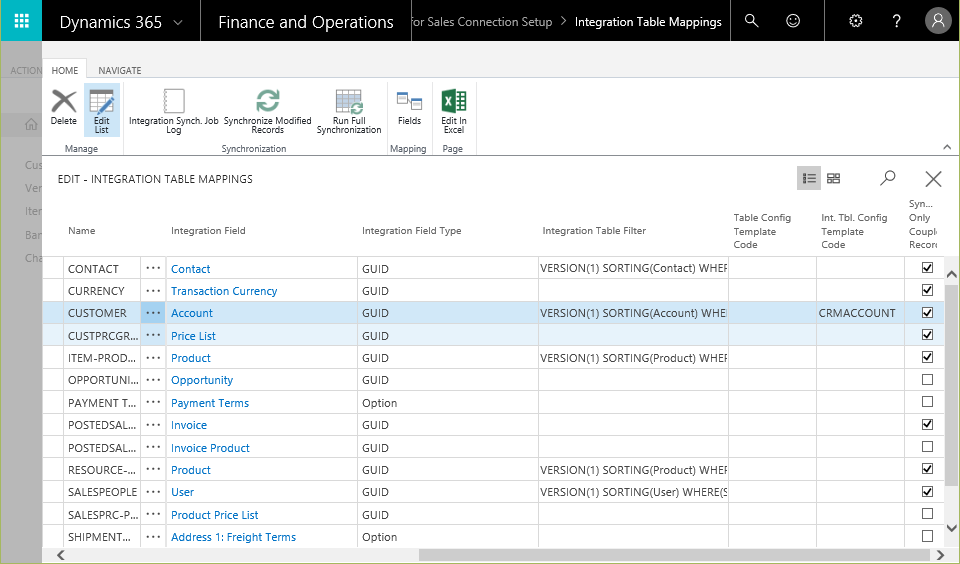Start Run Full Synchronization
This screenshot has height=564, width=960.
[349, 111]
